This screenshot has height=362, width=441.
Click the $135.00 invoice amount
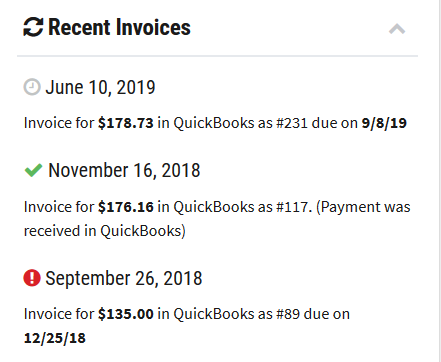coord(126,314)
